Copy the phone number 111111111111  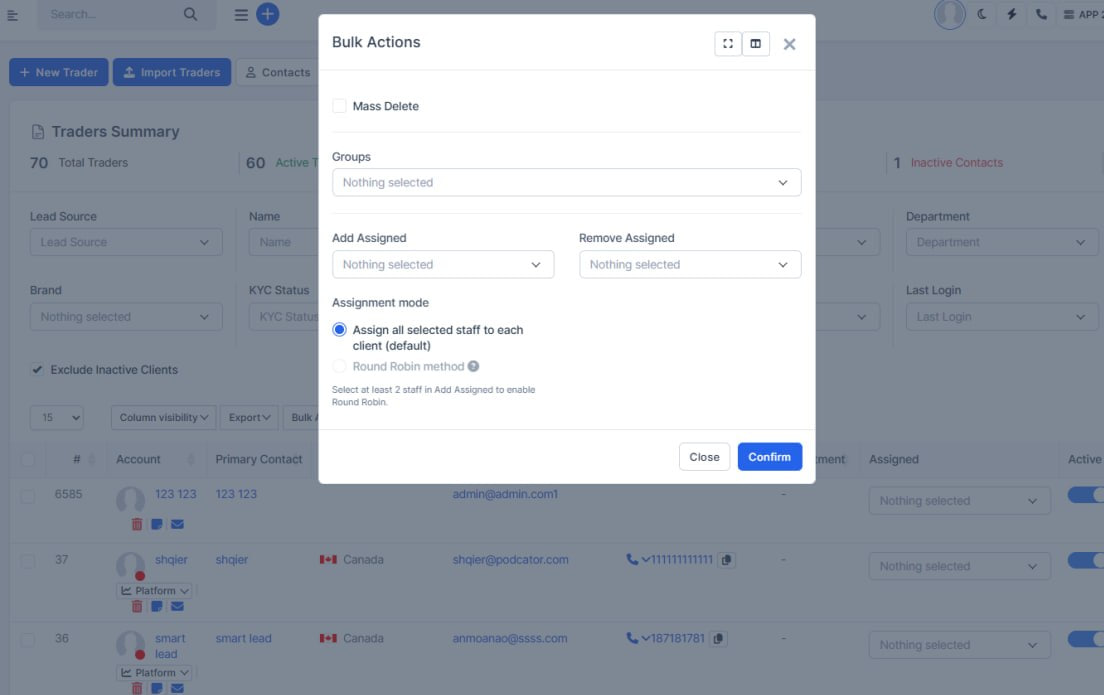727,560
